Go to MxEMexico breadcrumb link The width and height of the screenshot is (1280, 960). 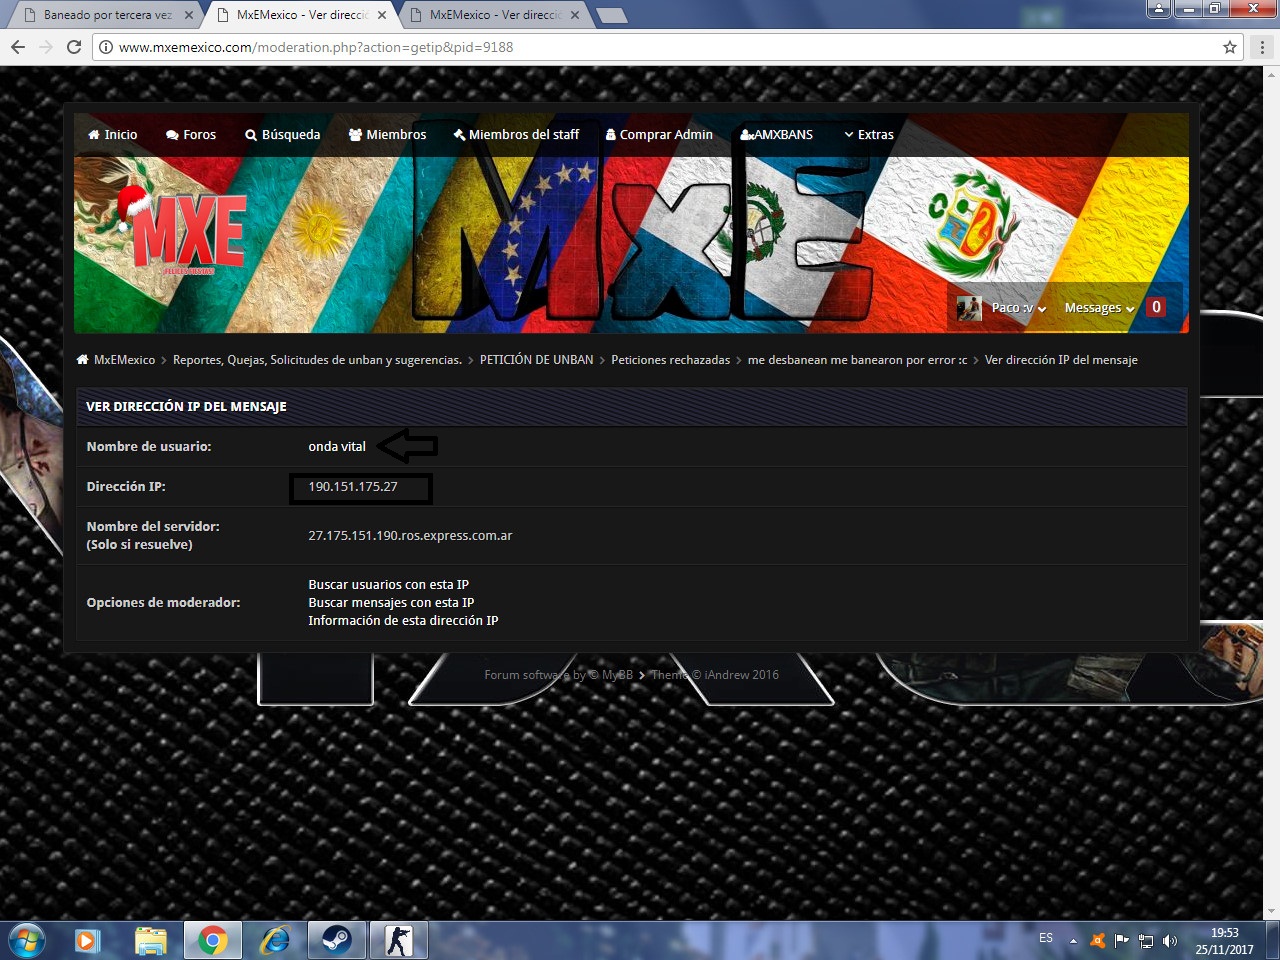(124, 360)
